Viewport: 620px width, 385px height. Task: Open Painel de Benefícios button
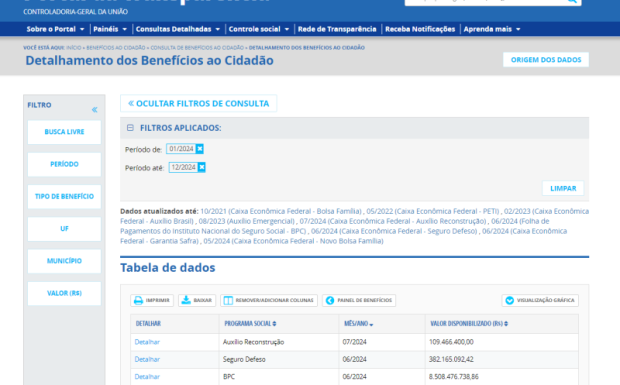[359, 300]
